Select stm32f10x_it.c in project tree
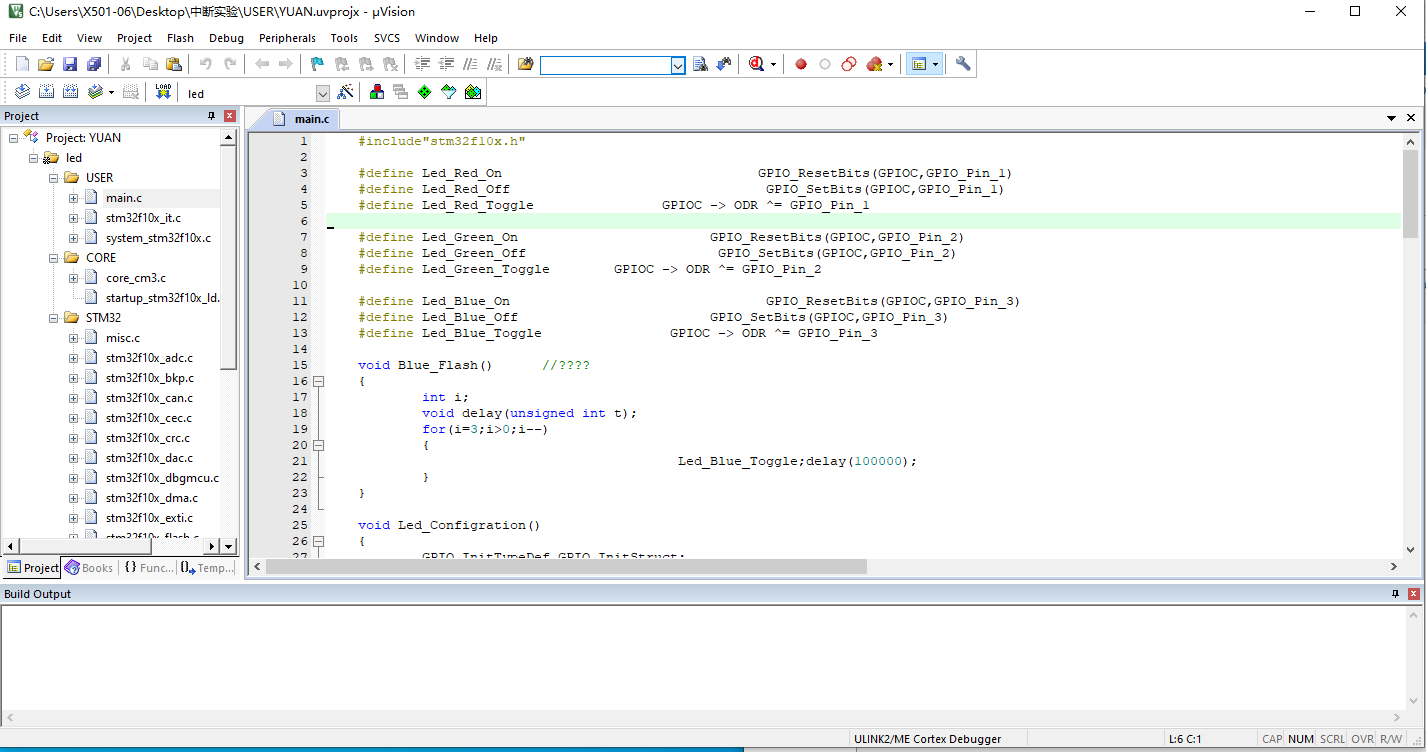 coord(143,218)
